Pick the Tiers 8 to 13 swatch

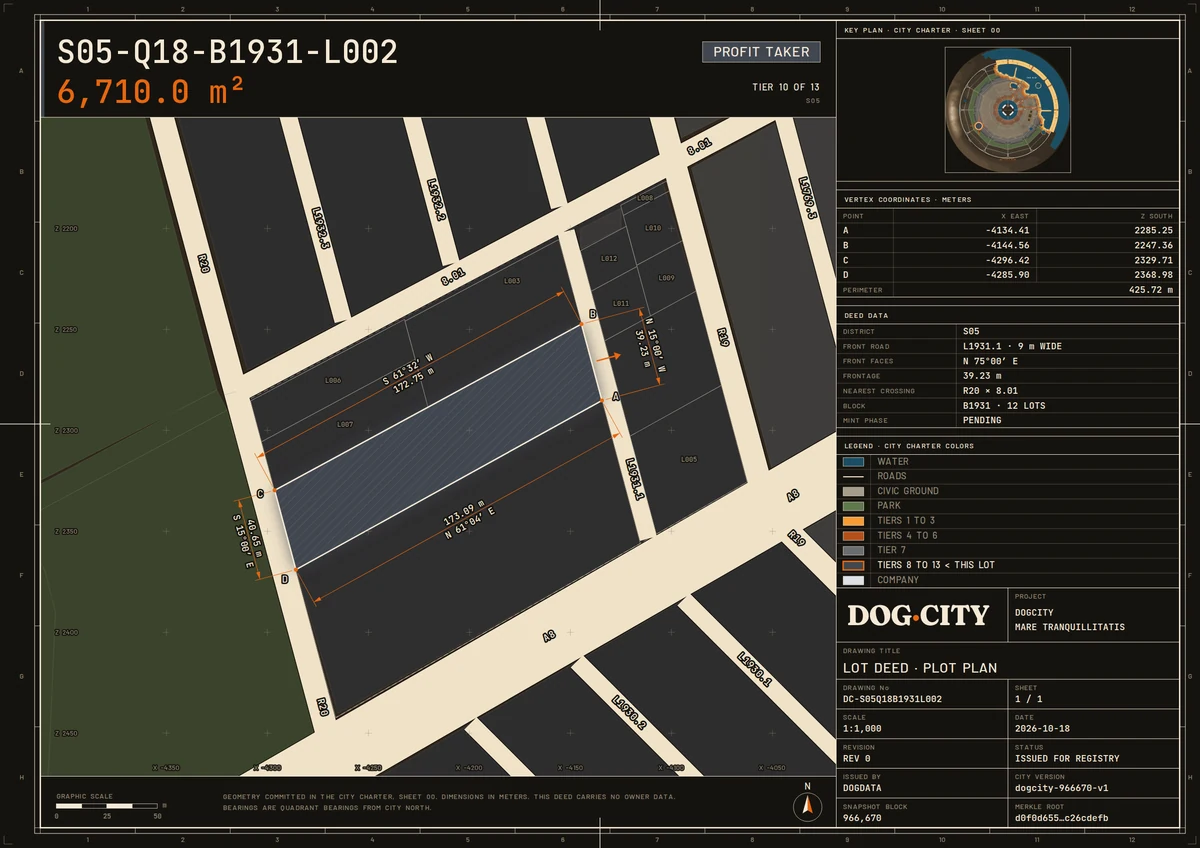click(853, 565)
